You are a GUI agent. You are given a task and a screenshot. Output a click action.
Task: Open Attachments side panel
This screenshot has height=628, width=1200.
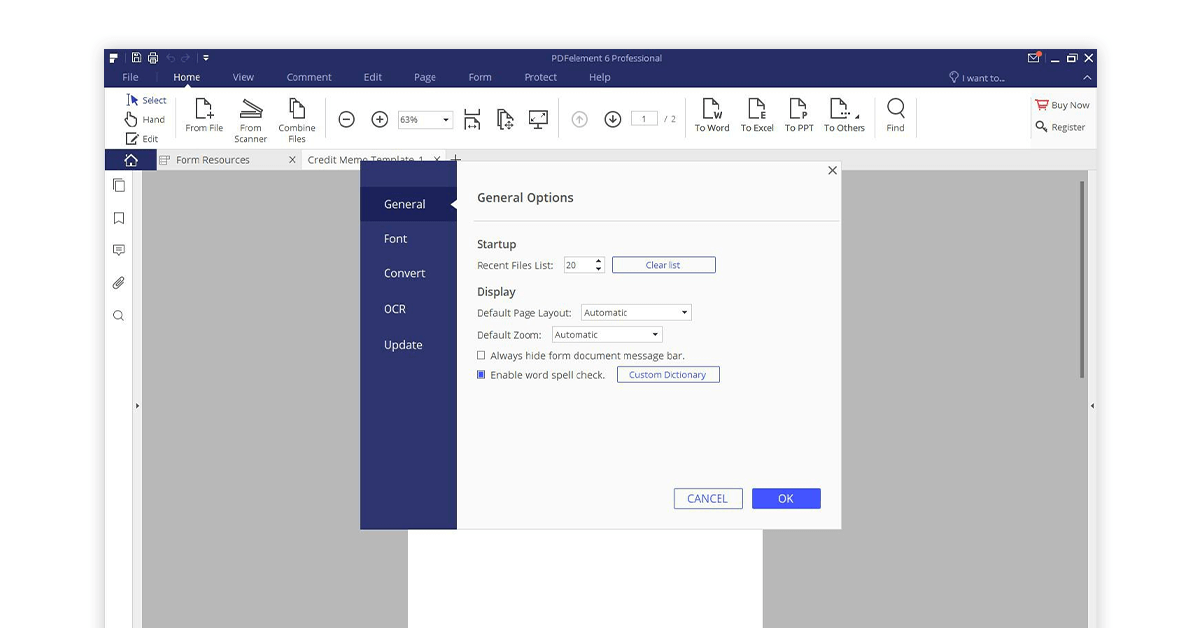click(119, 283)
